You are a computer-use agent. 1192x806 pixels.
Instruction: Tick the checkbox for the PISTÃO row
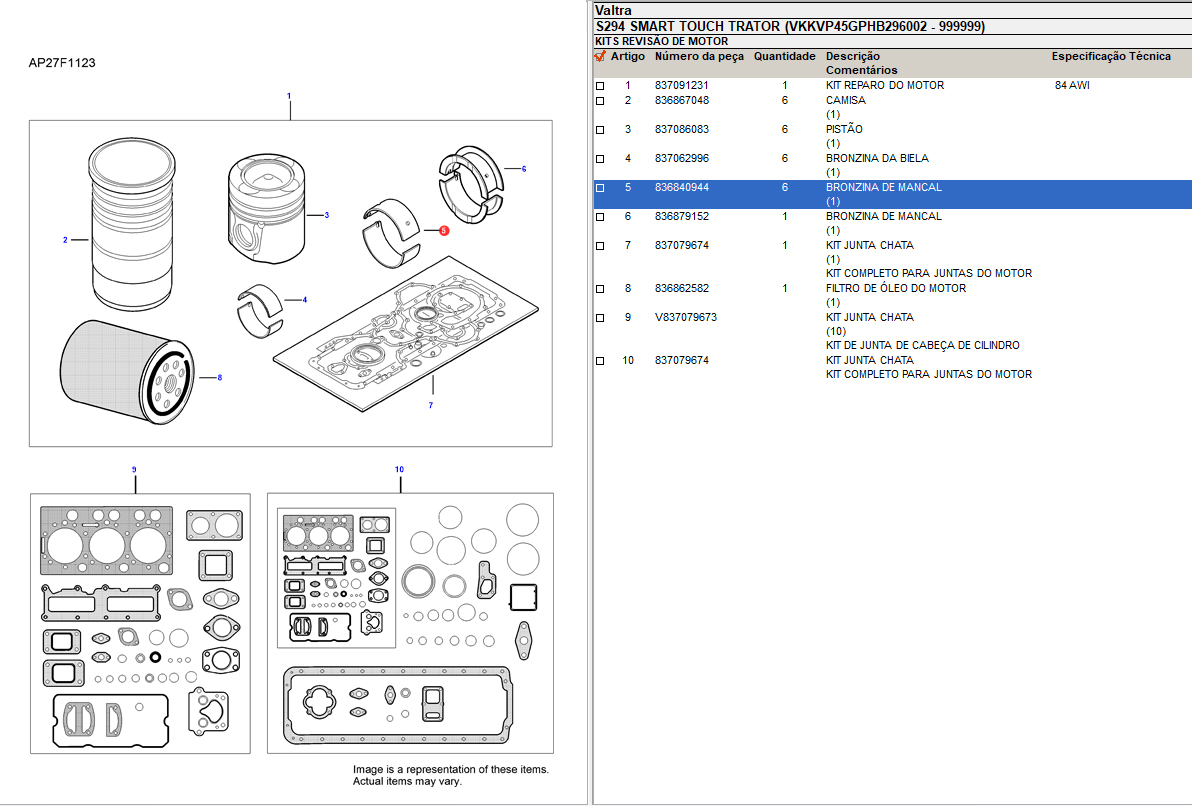[600, 130]
